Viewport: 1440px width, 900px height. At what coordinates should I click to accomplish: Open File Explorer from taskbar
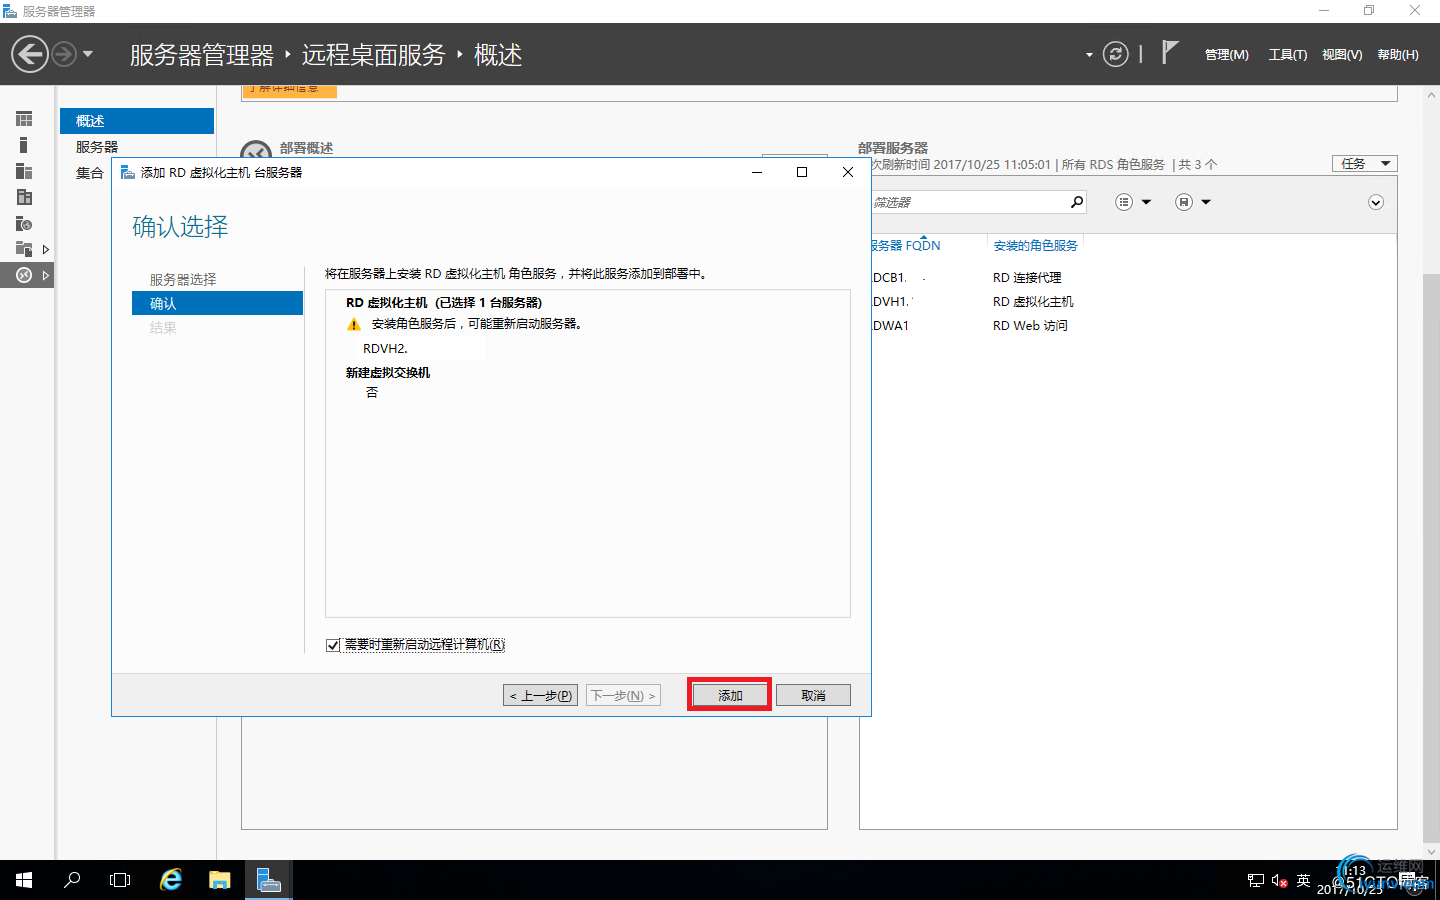220,880
